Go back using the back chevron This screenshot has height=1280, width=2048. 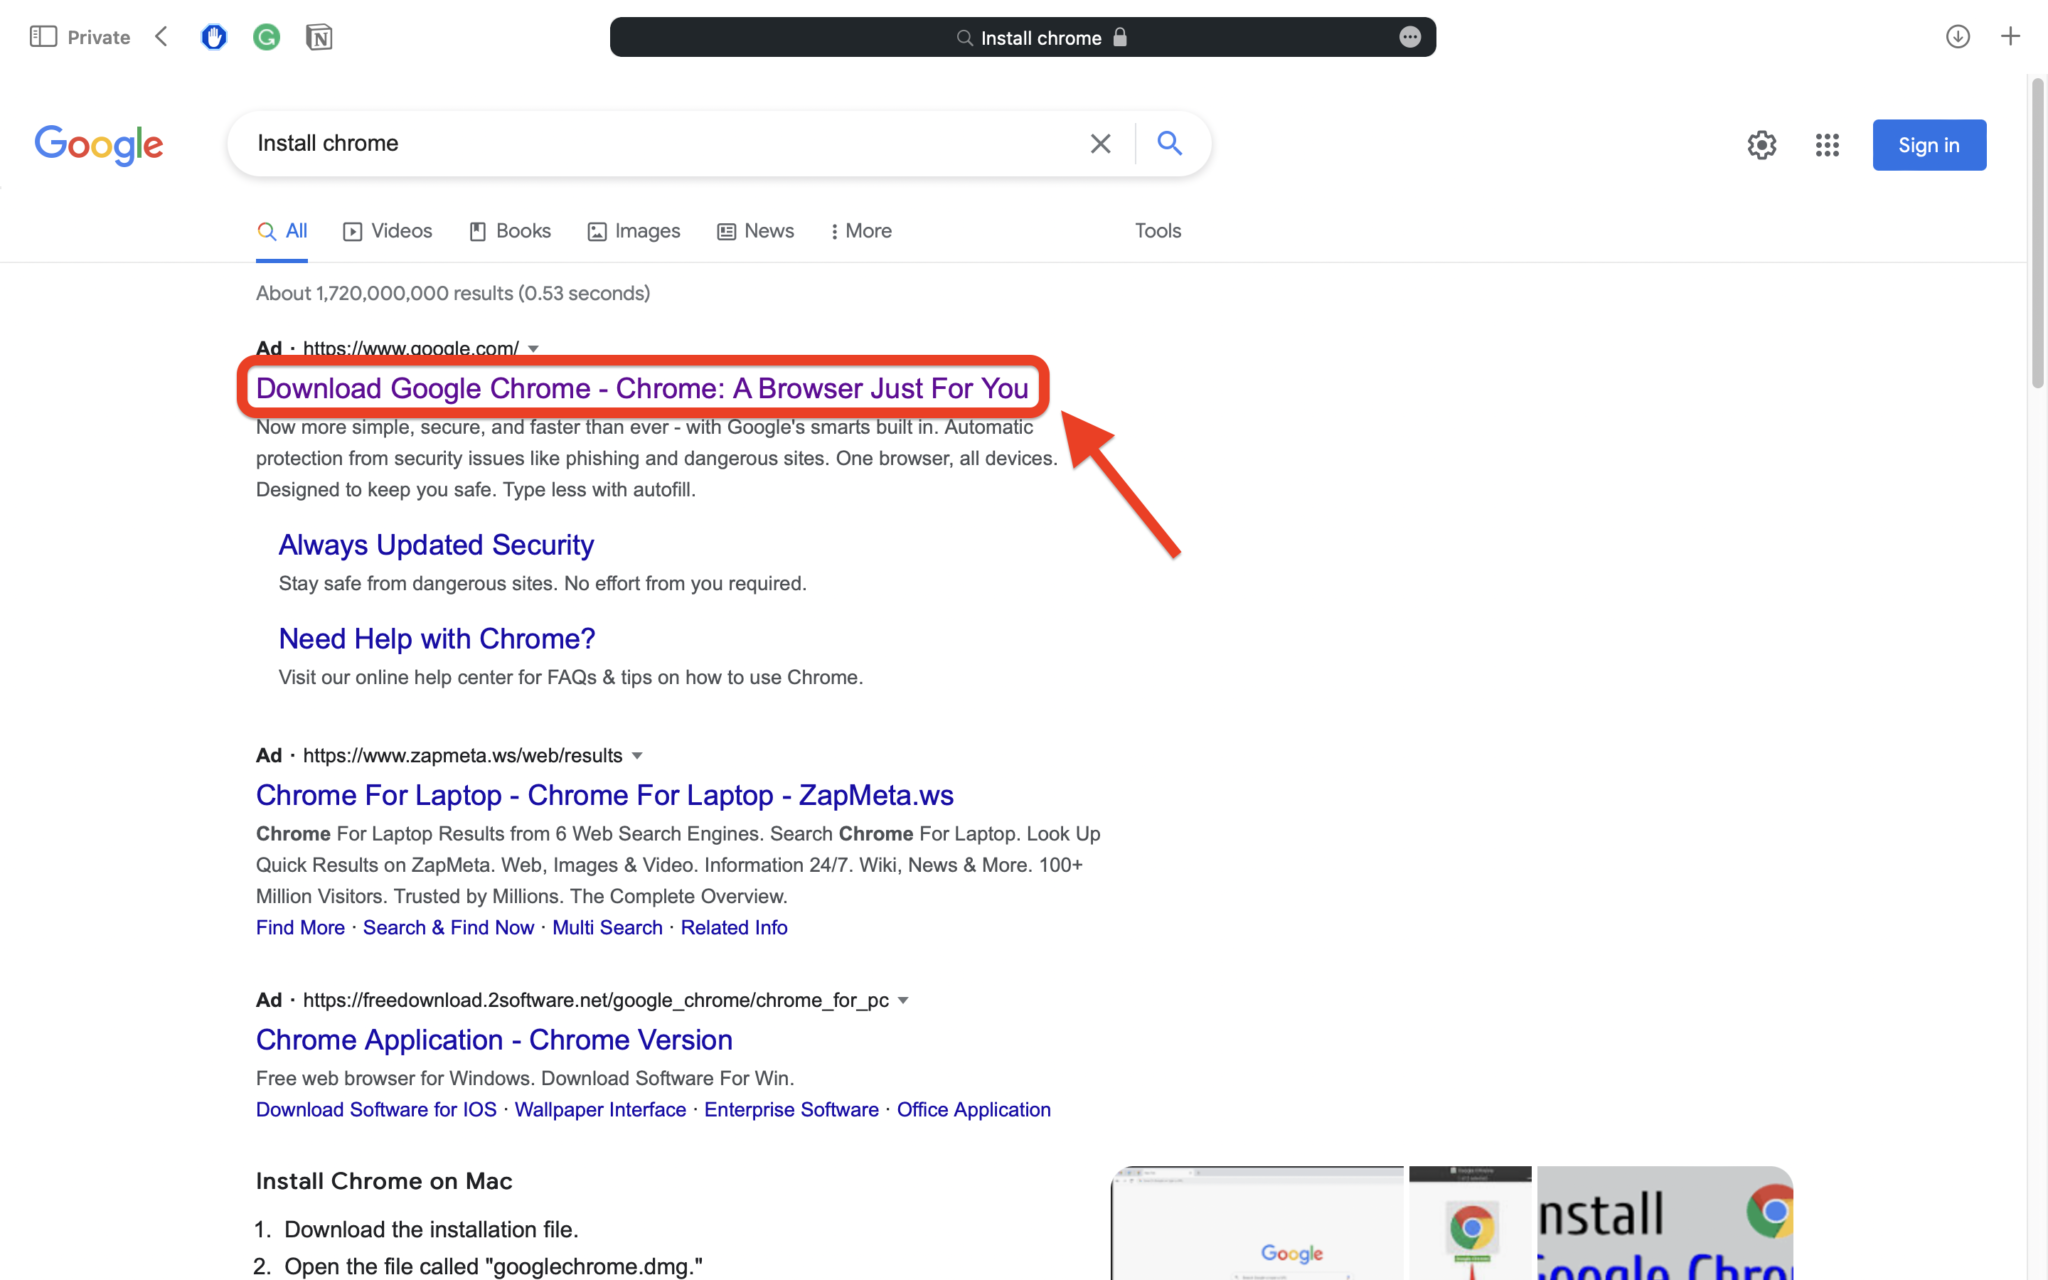click(x=162, y=37)
